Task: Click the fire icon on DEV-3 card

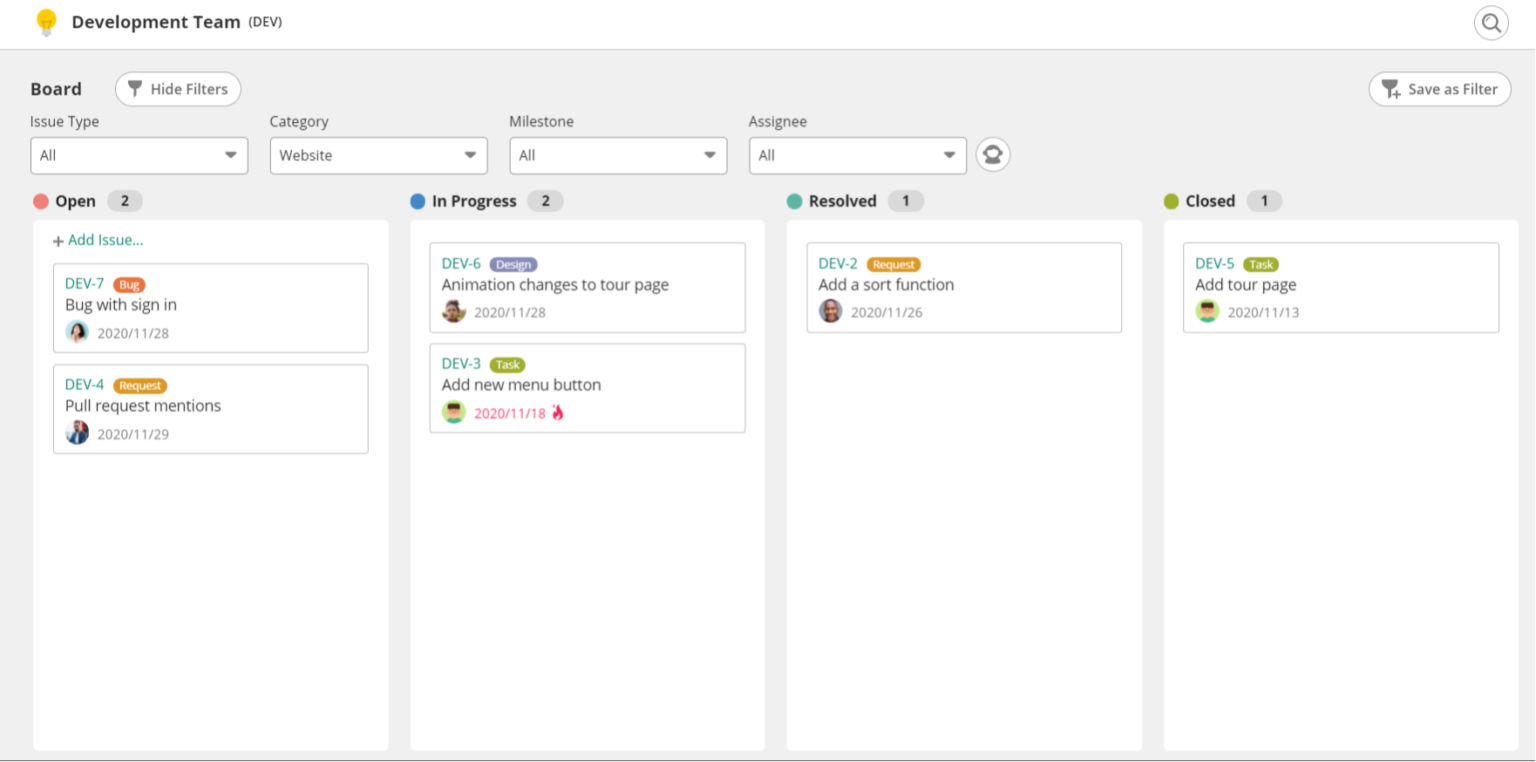Action: (558, 412)
